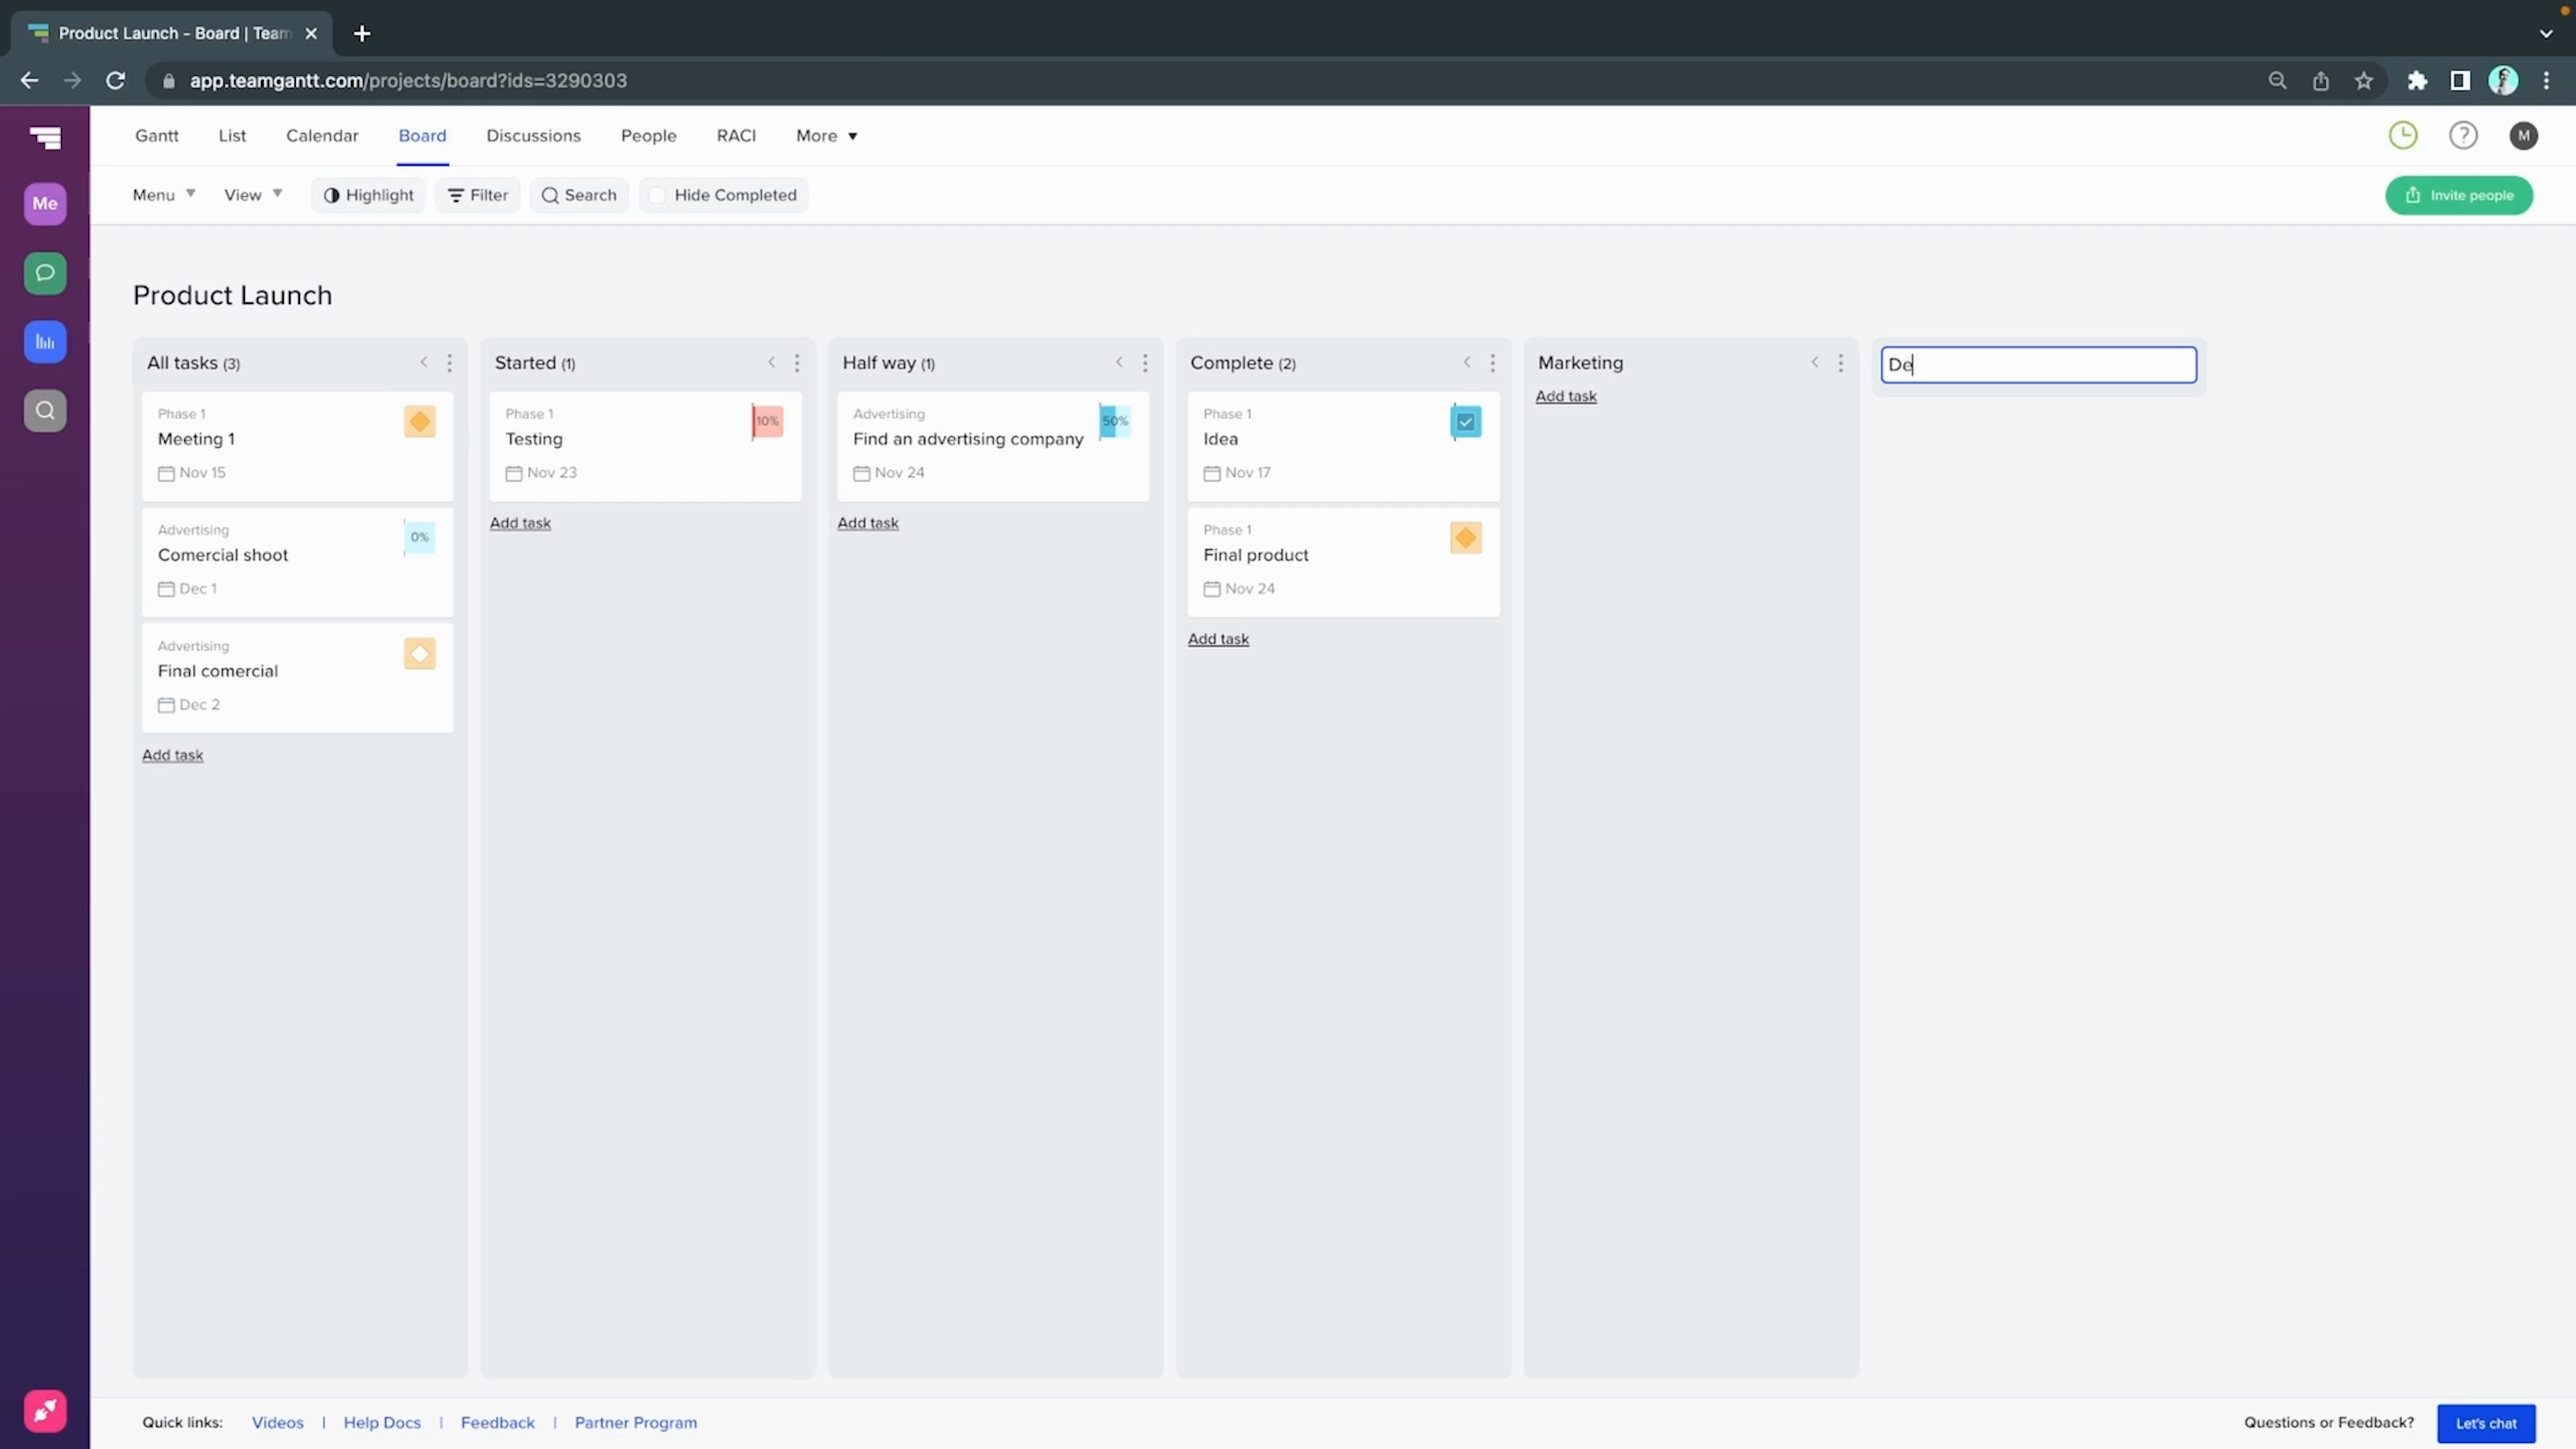Click the TeamGantt logo in the sidebar
Screen dimensions: 2576x1449
tap(45, 137)
